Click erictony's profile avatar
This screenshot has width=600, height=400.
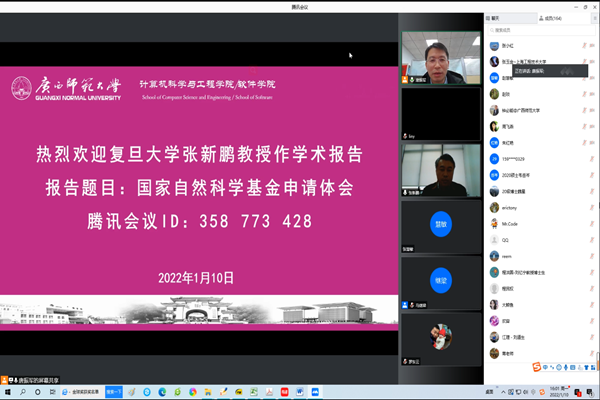(x=494, y=207)
